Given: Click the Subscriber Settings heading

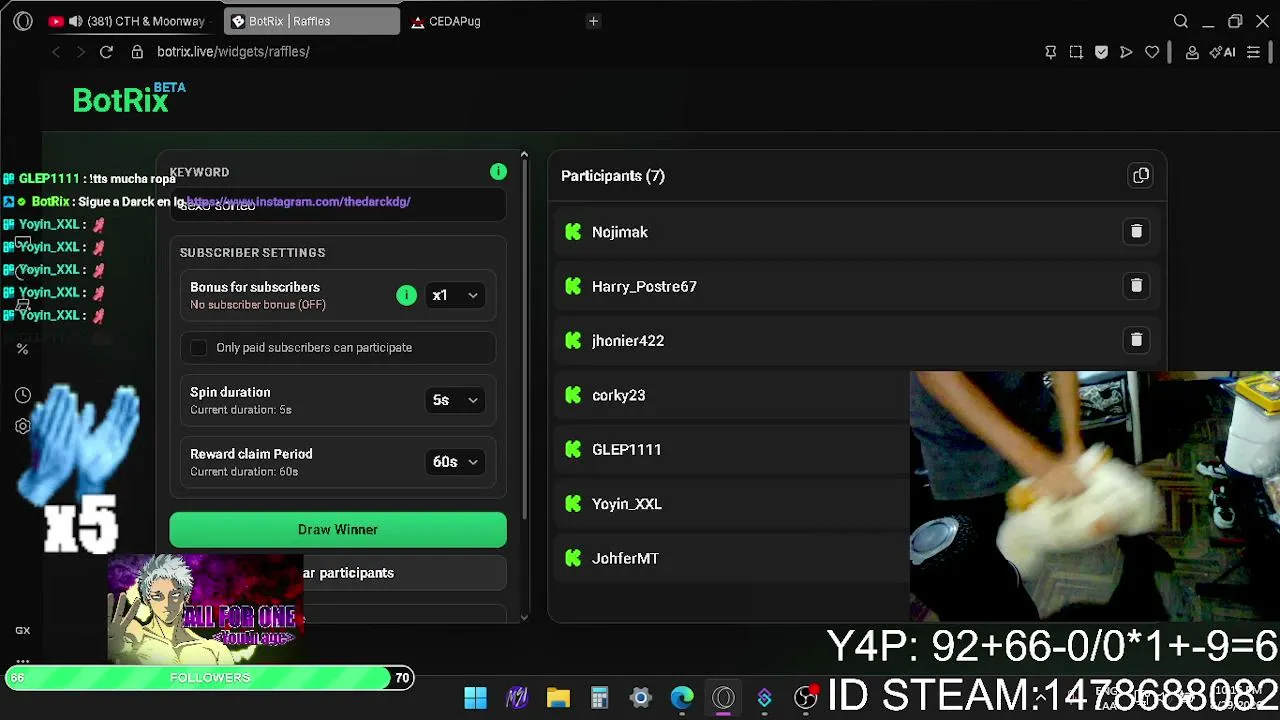Looking at the screenshot, I should [x=252, y=253].
